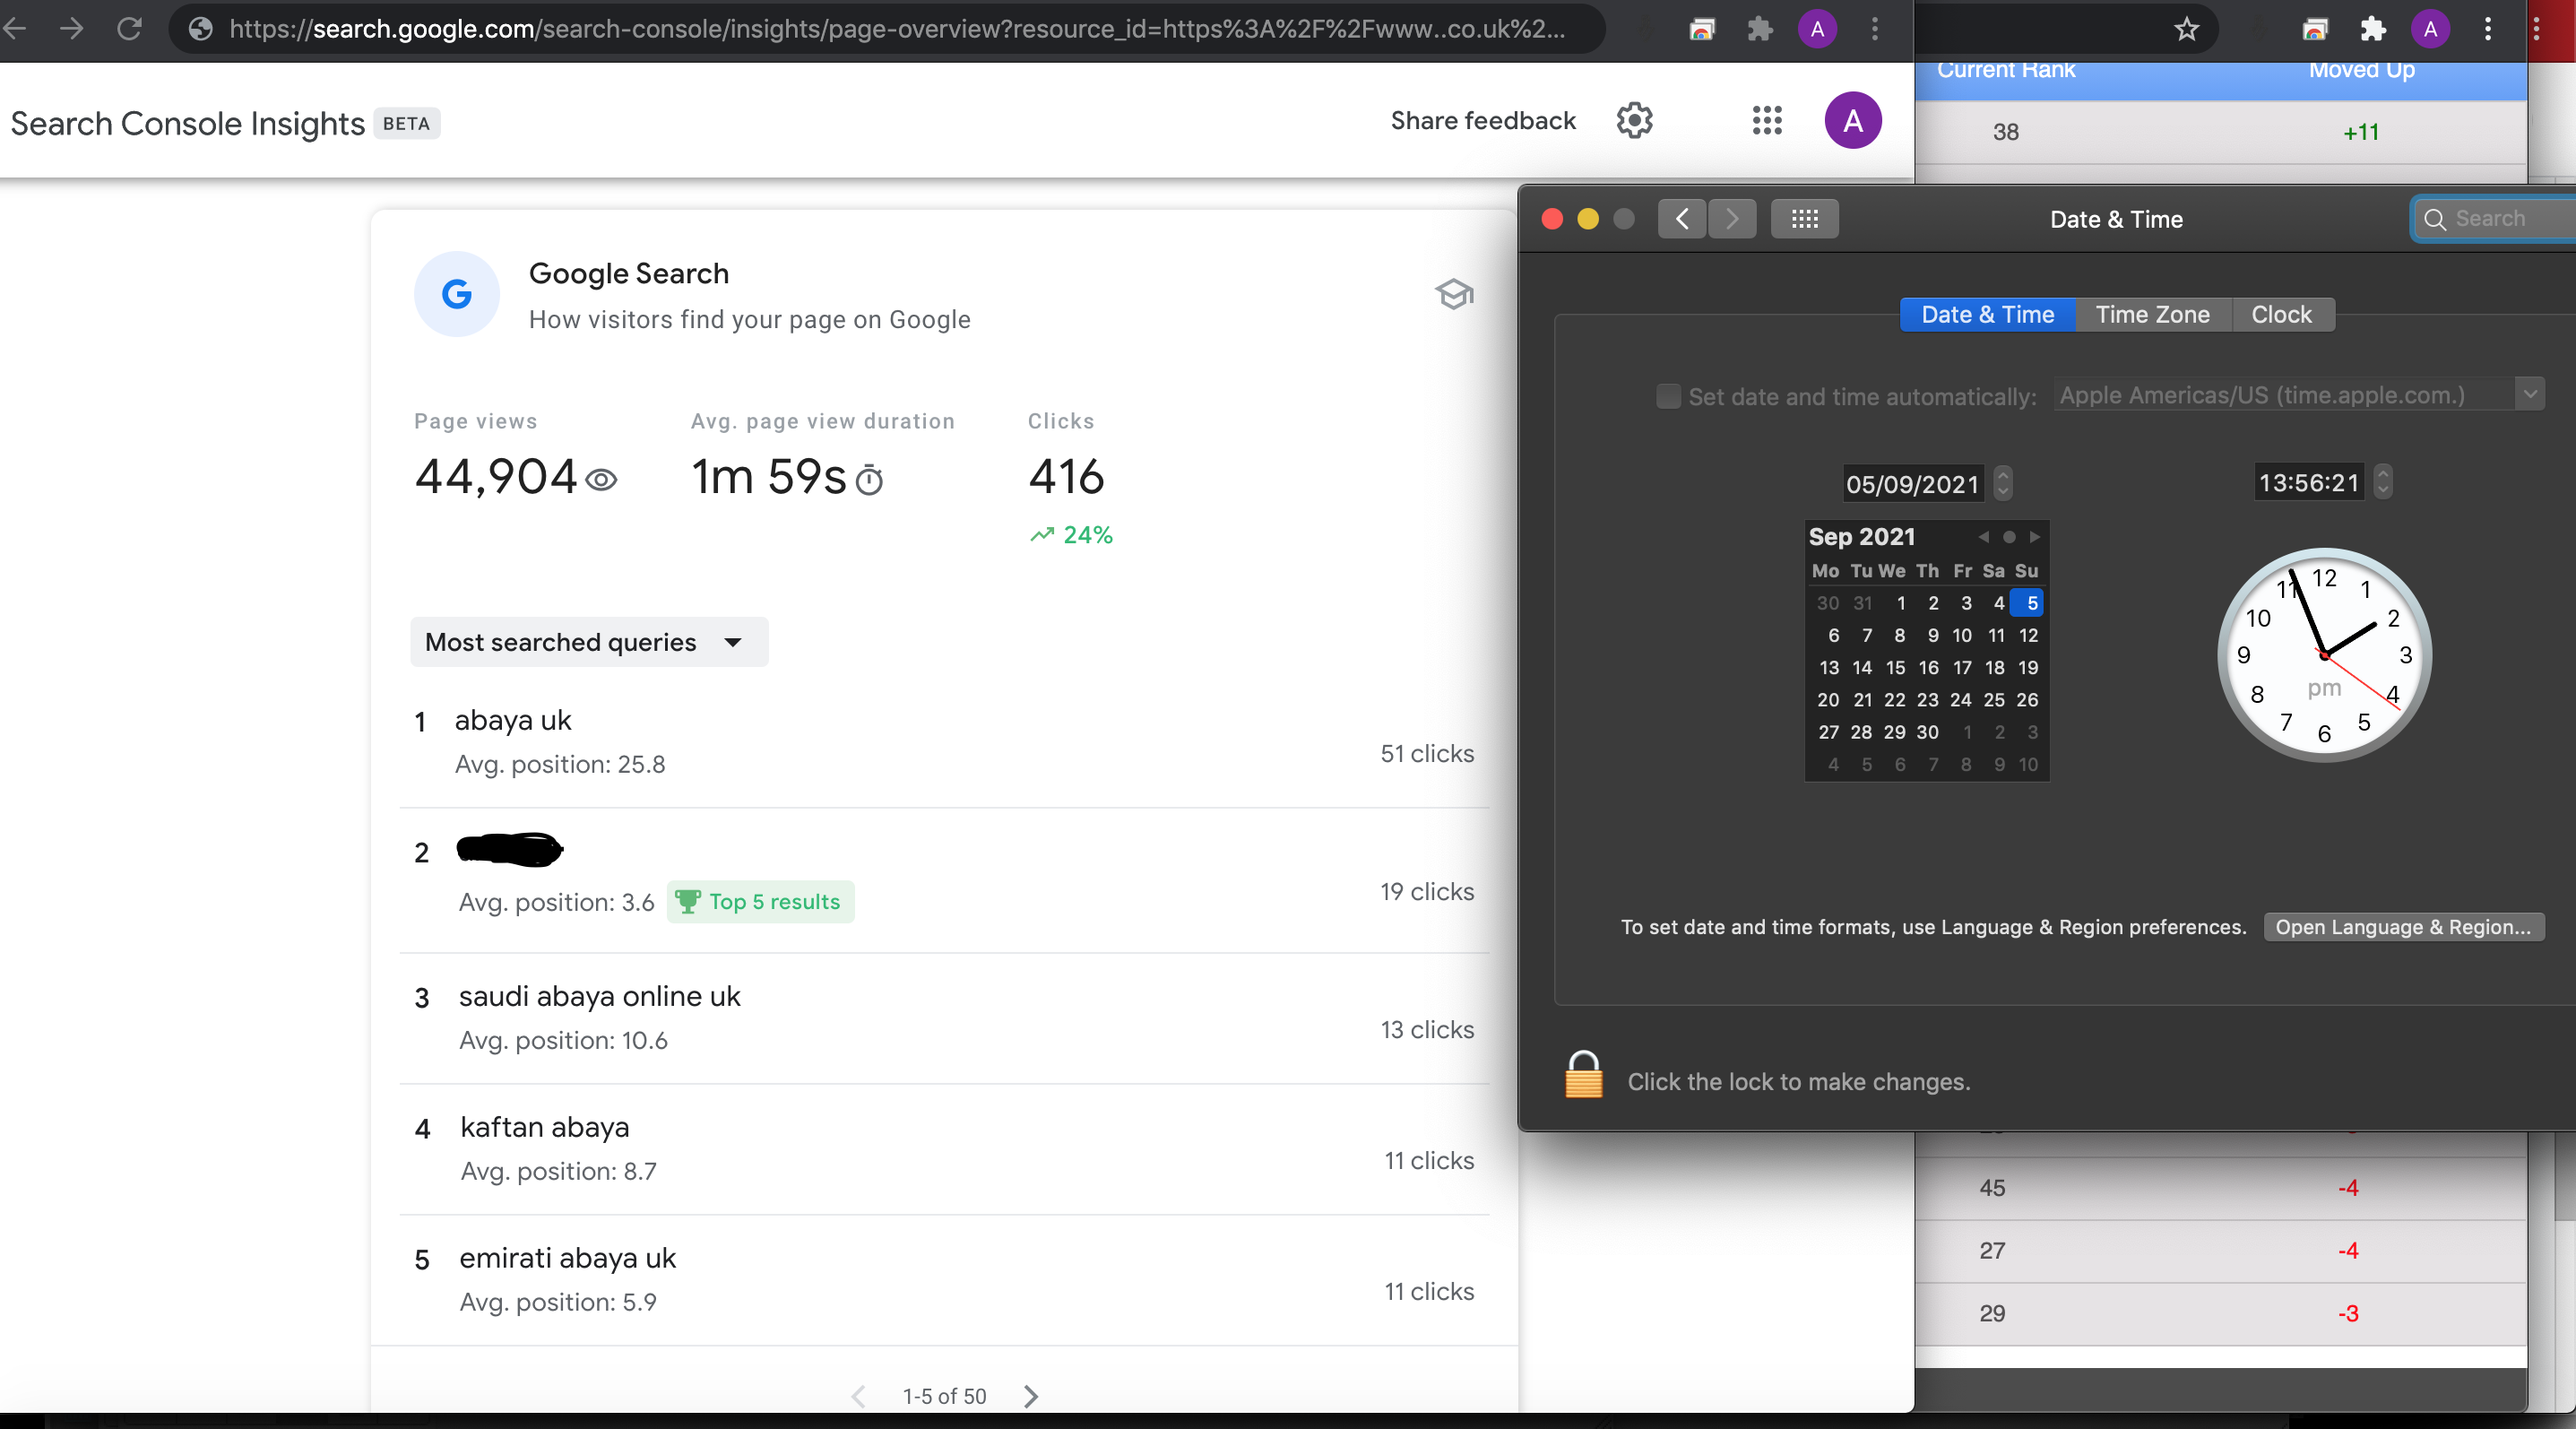Click the browser address bar URL
Image resolution: width=2576 pixels, height=1429 pixels.
pyautogui.click(x=897, y=29)
